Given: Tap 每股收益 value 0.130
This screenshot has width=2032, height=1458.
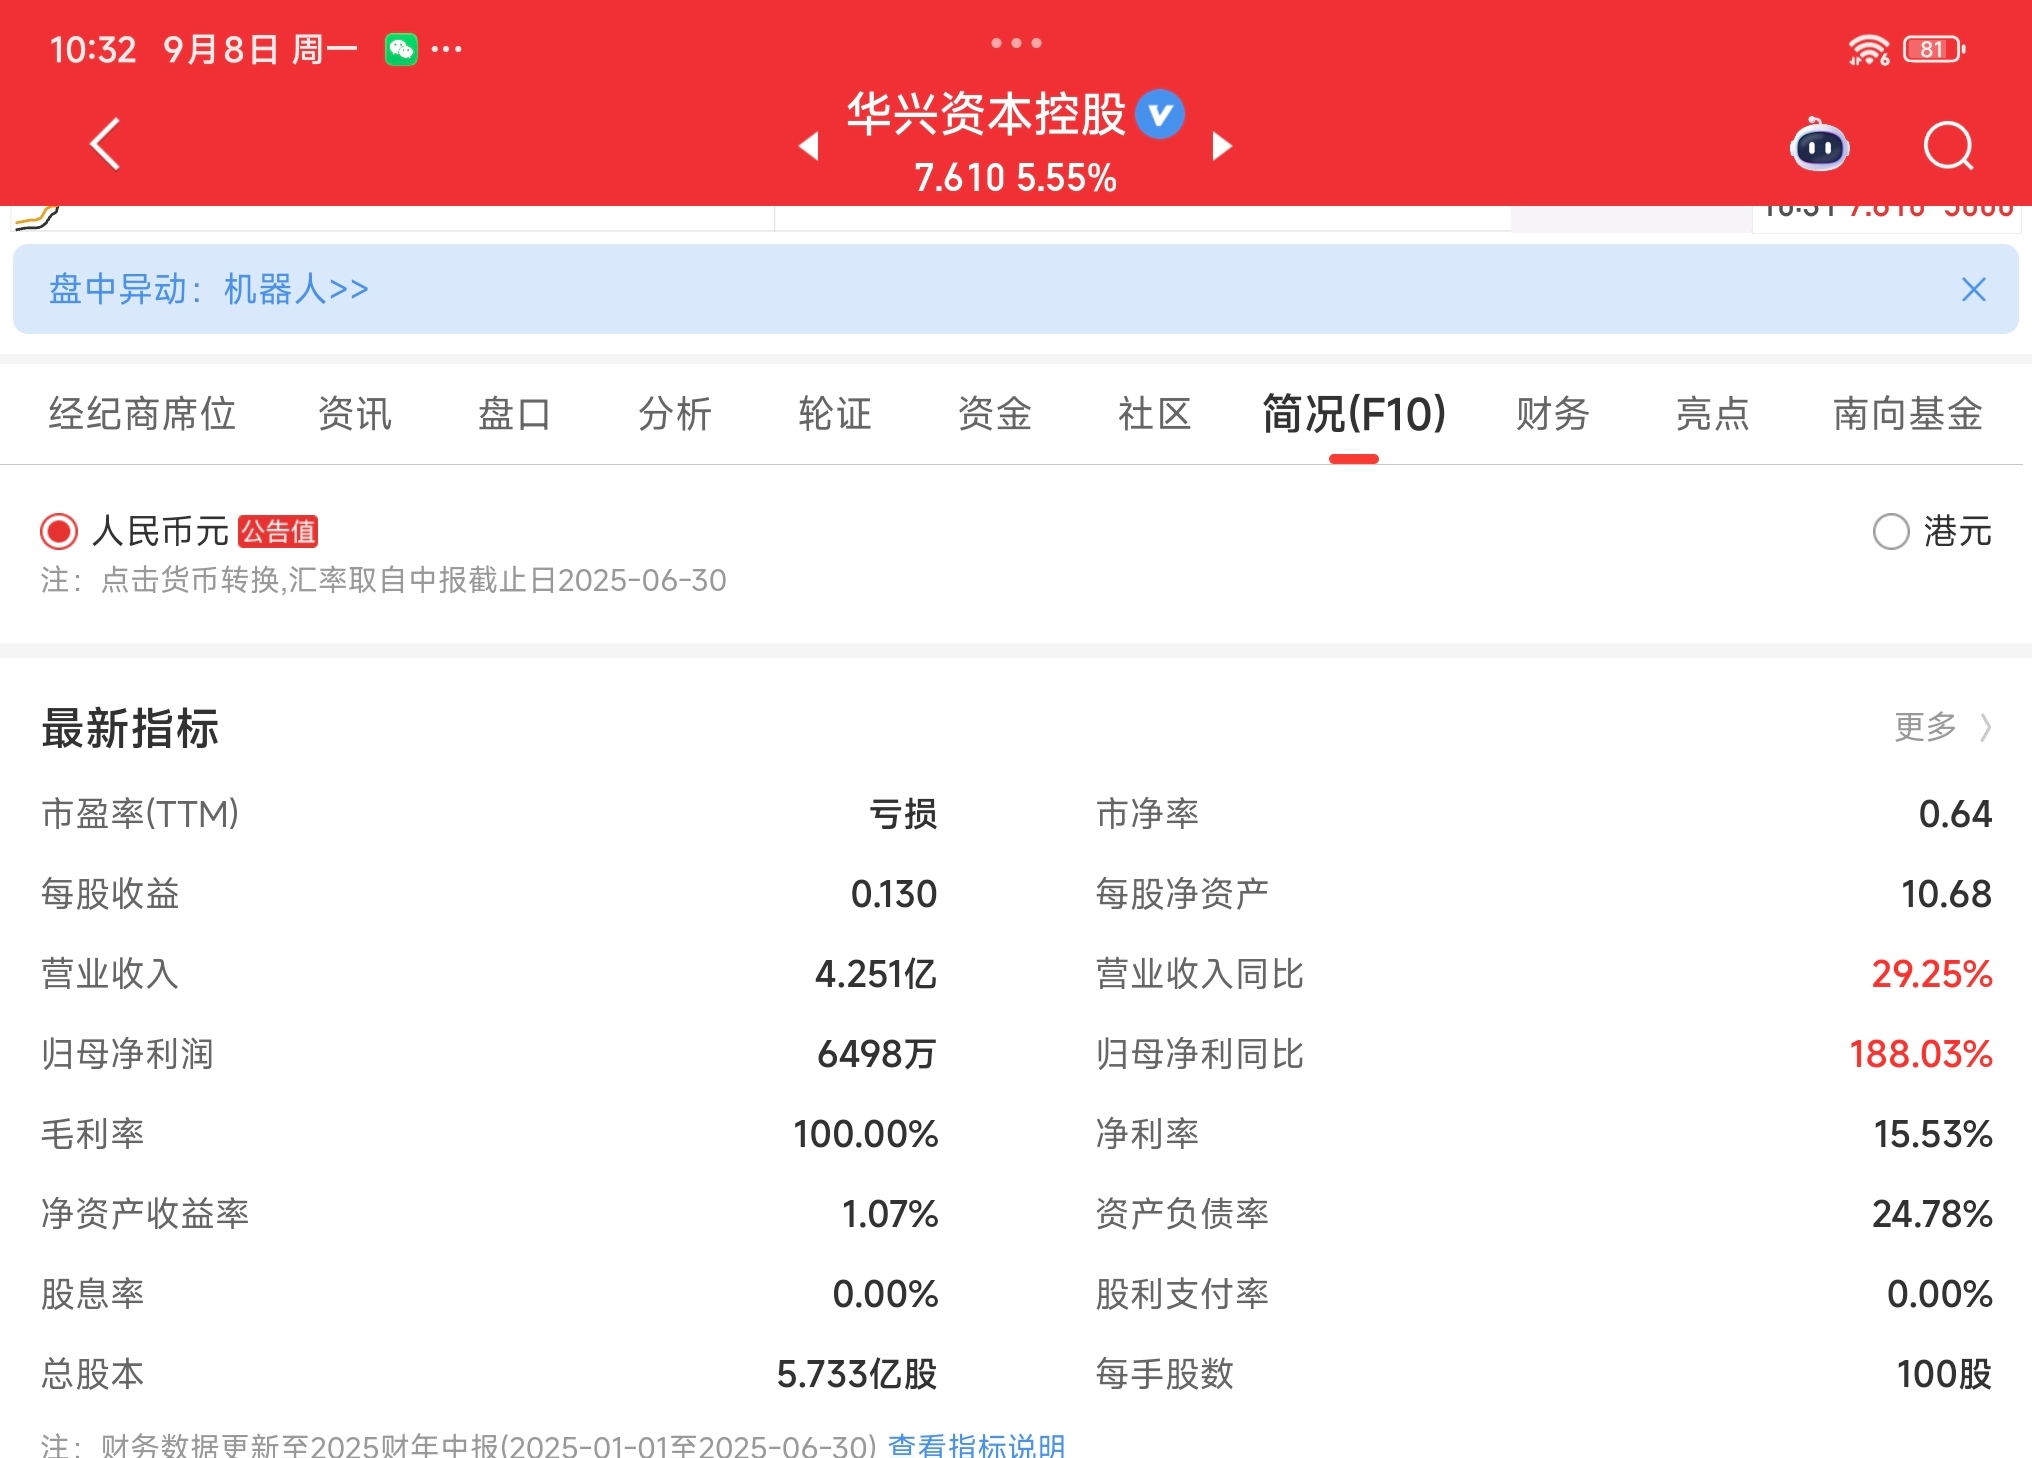Looking at the screenshot, I should coord(894,894).
